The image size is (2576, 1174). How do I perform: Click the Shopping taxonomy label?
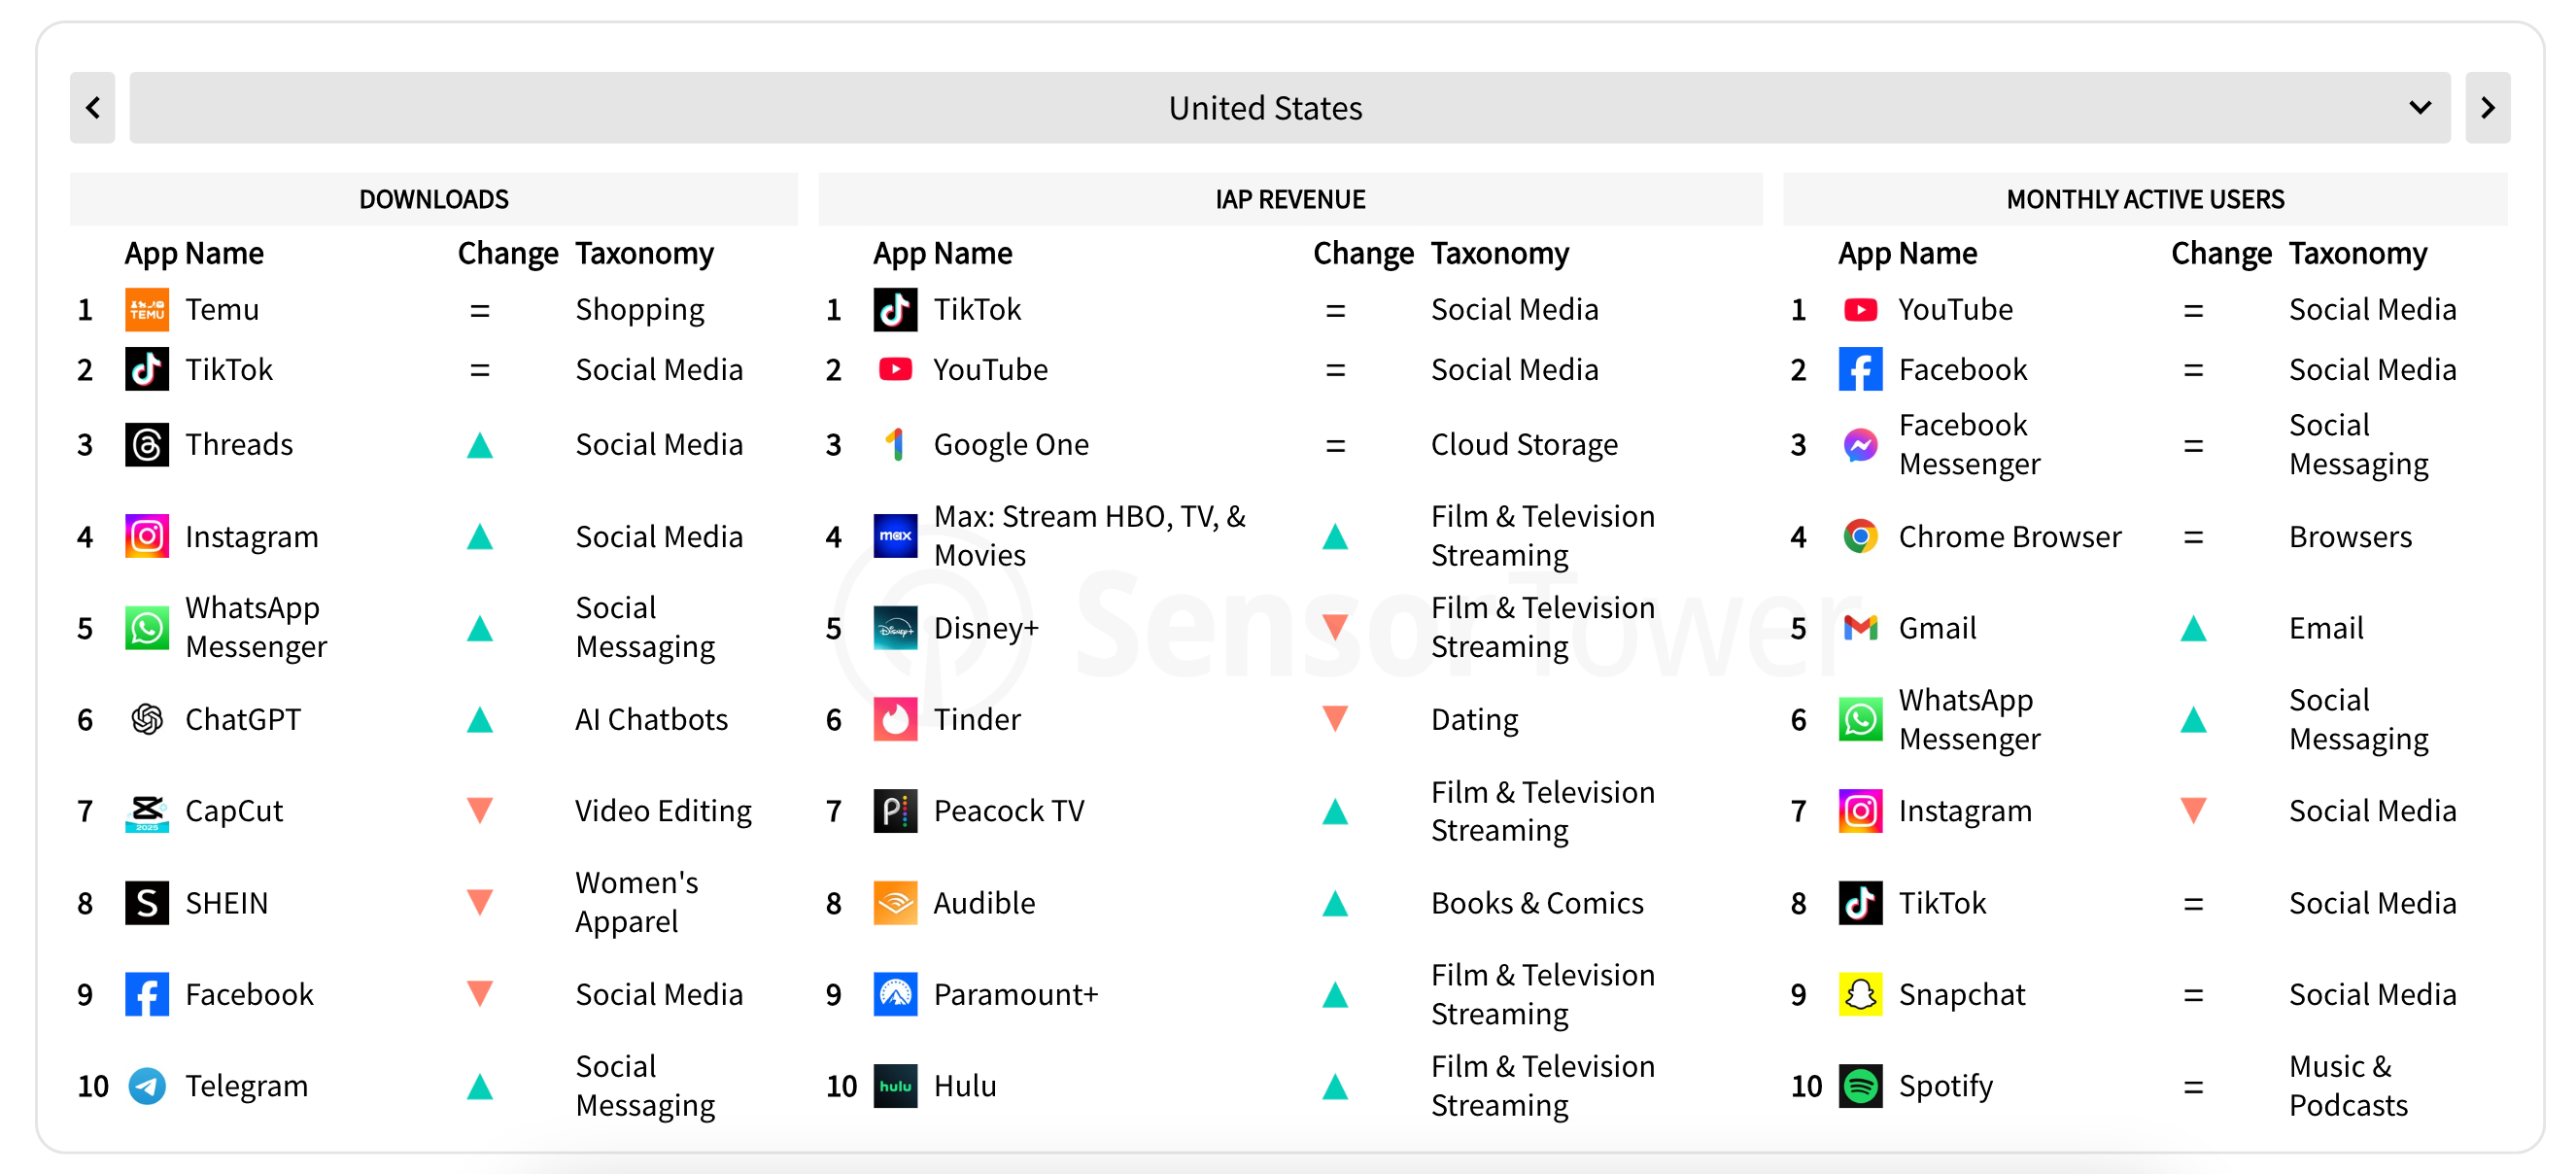coord(640,311)
